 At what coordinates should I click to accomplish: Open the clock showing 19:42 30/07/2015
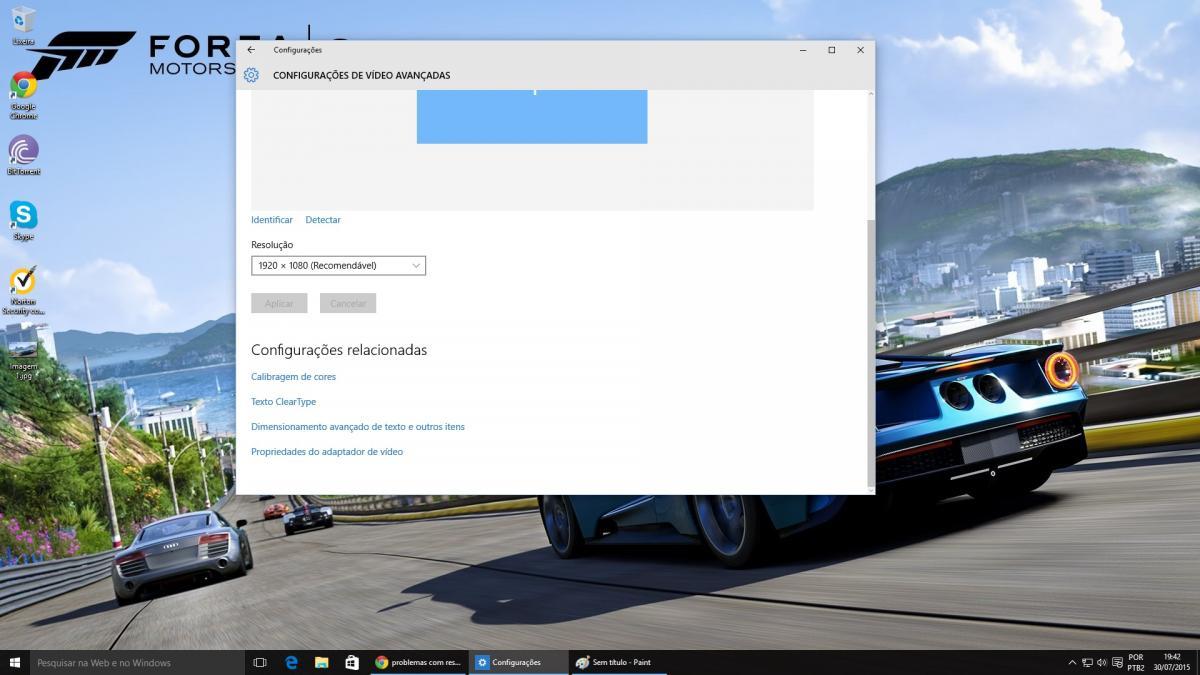[x=1171, y=662]
